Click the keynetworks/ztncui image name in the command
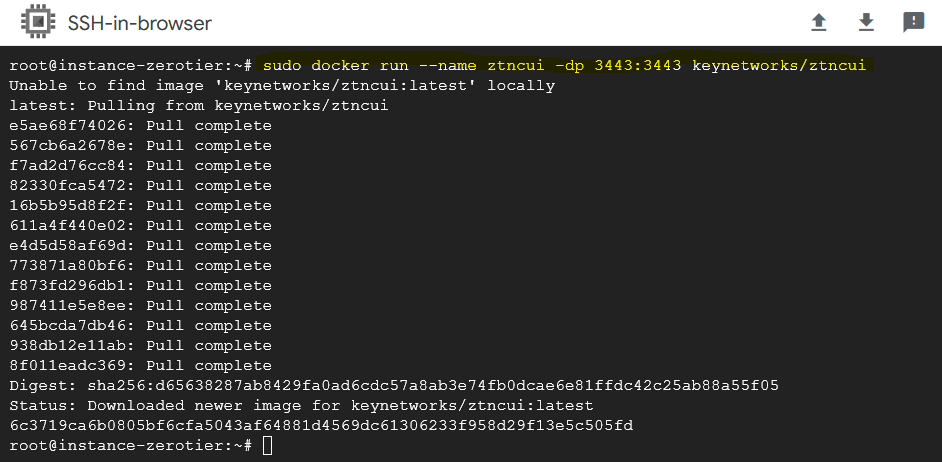 point(779,65)
